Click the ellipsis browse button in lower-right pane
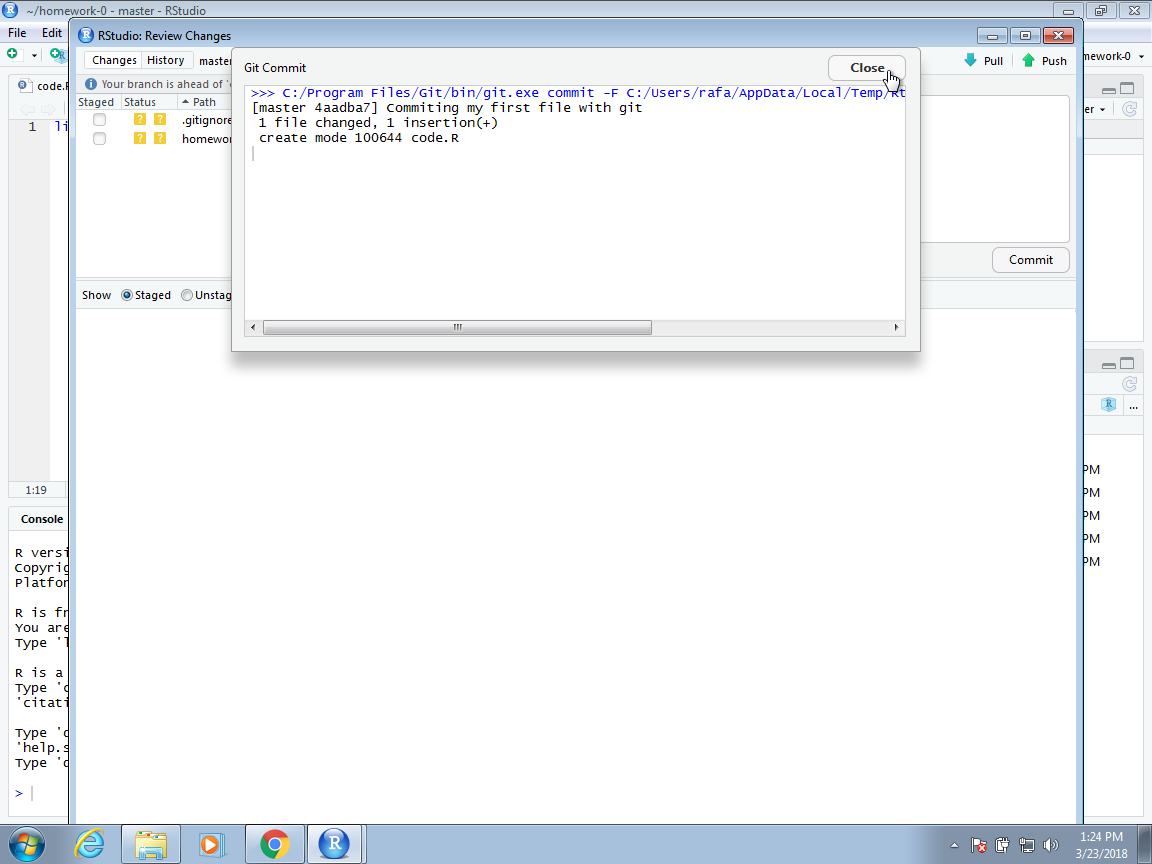The height and width of the screenshot is (864, 1152). [1134, 406]
